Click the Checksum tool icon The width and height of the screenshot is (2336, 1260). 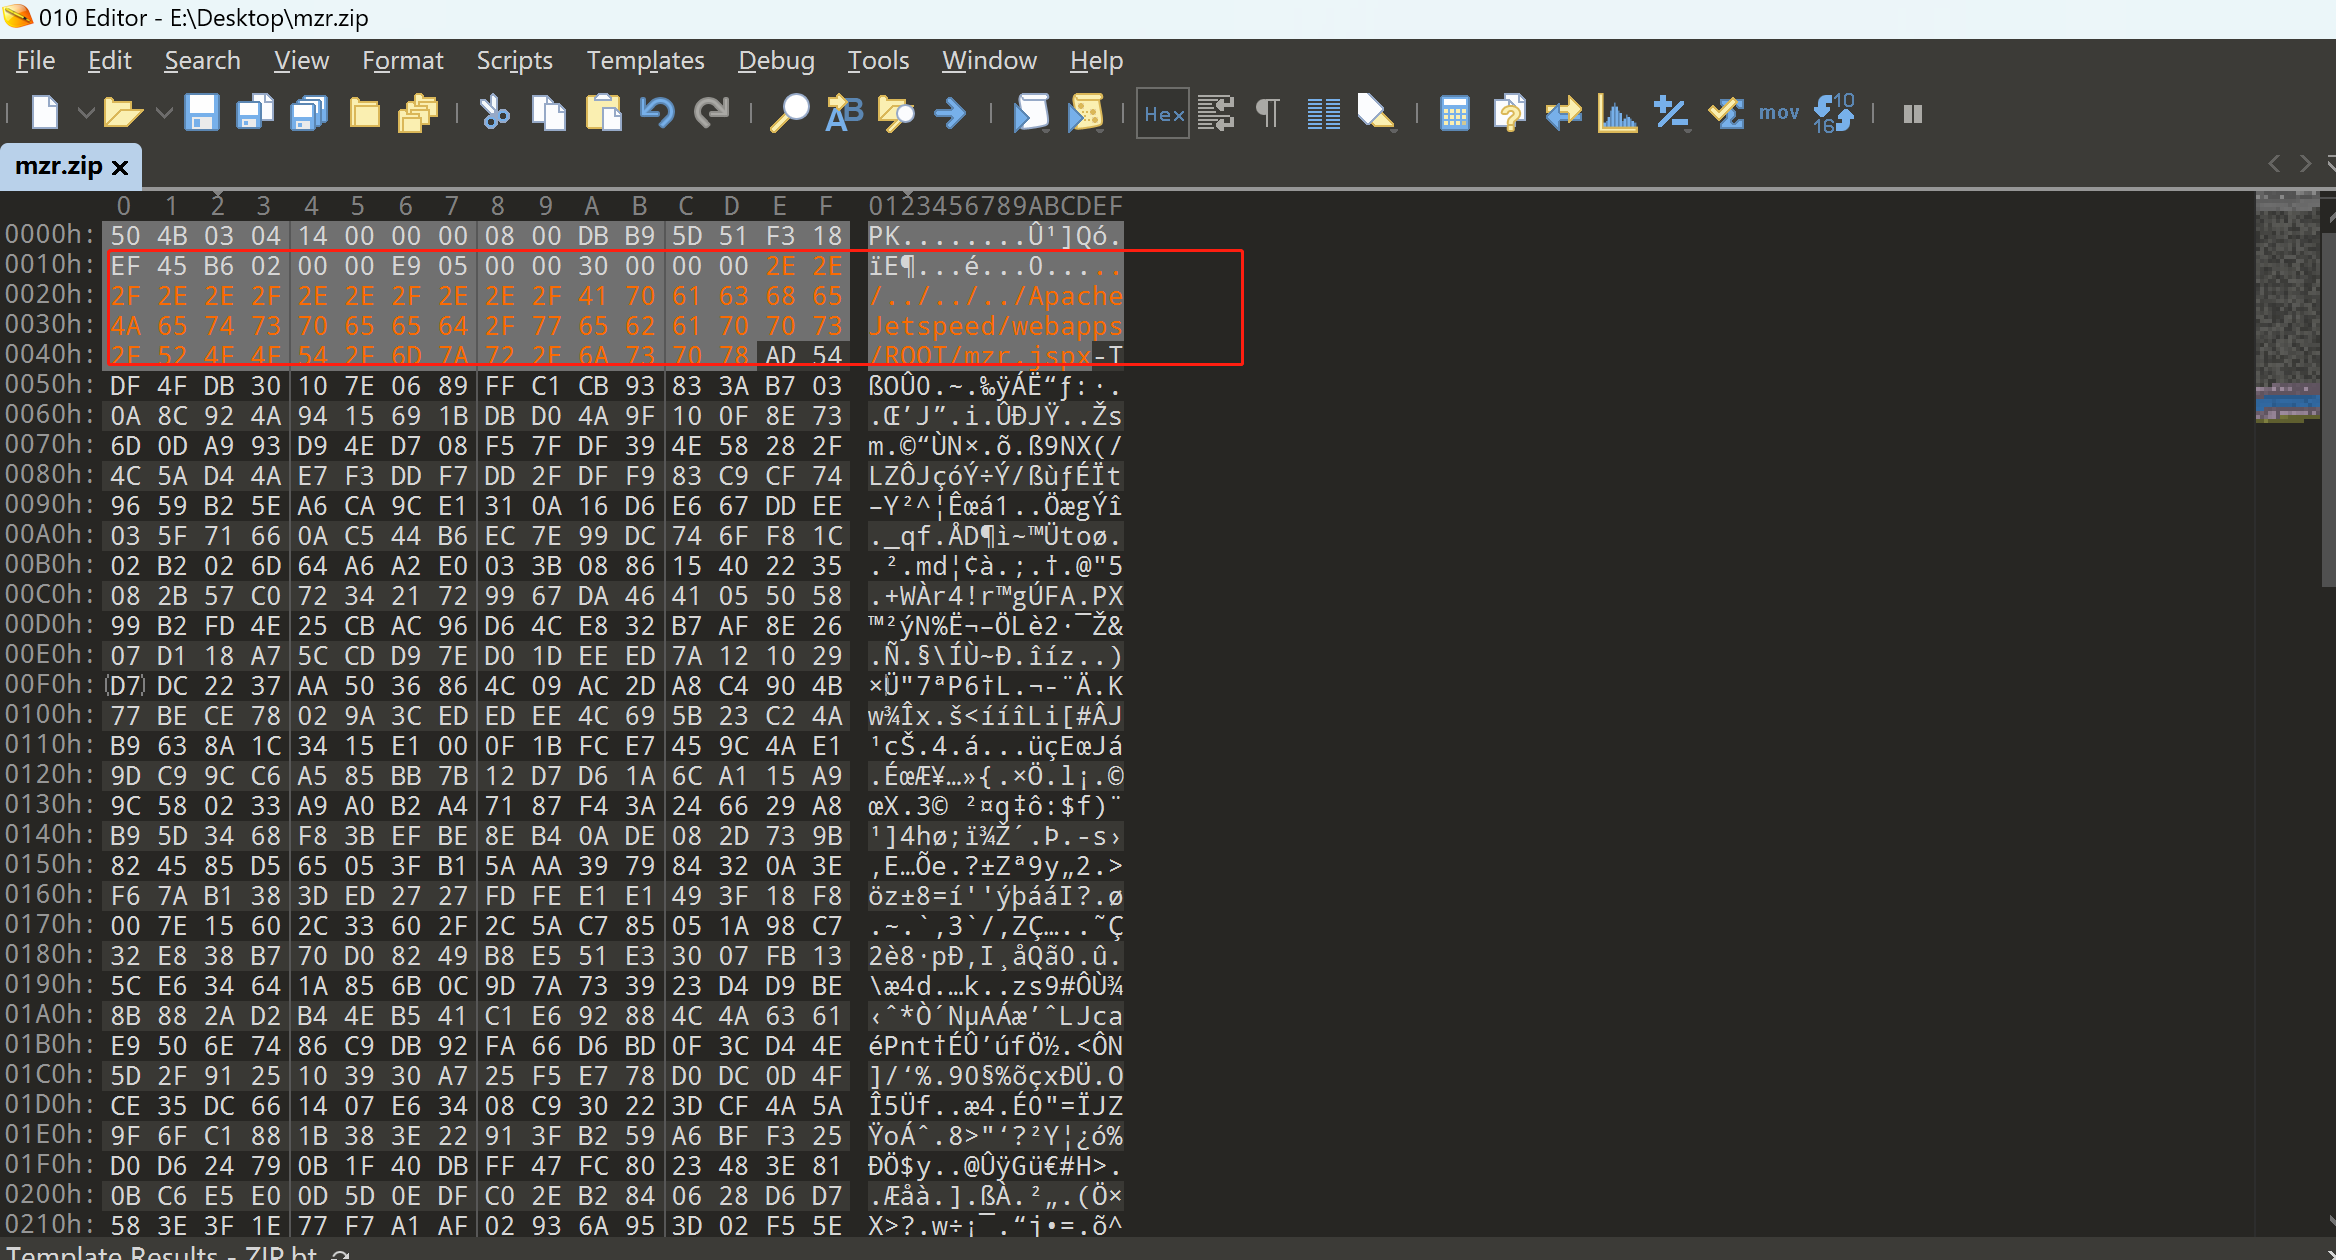[1725, 113]
